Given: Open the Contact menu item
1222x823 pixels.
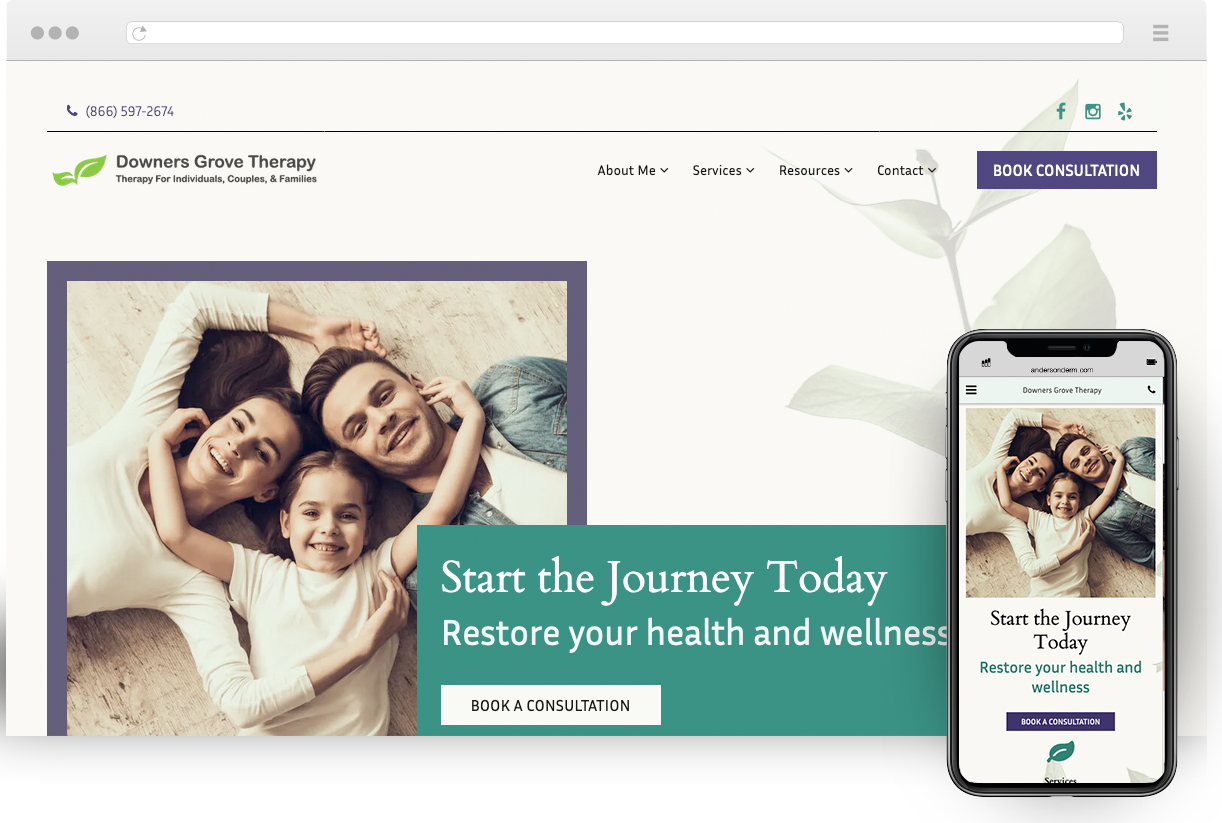Looking at the screenshot, I should coord(907,170).
